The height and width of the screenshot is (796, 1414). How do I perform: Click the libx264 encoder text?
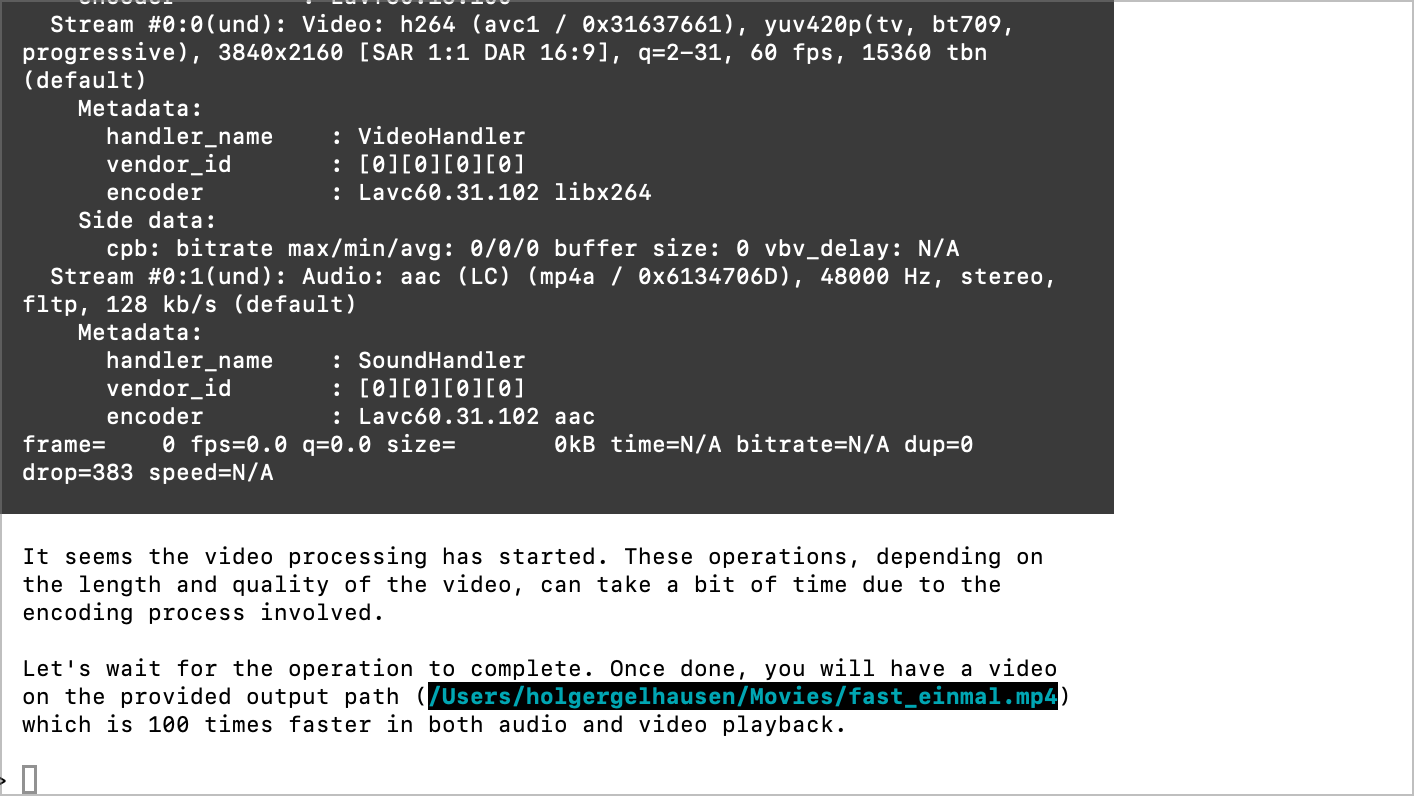click(603, 193)
